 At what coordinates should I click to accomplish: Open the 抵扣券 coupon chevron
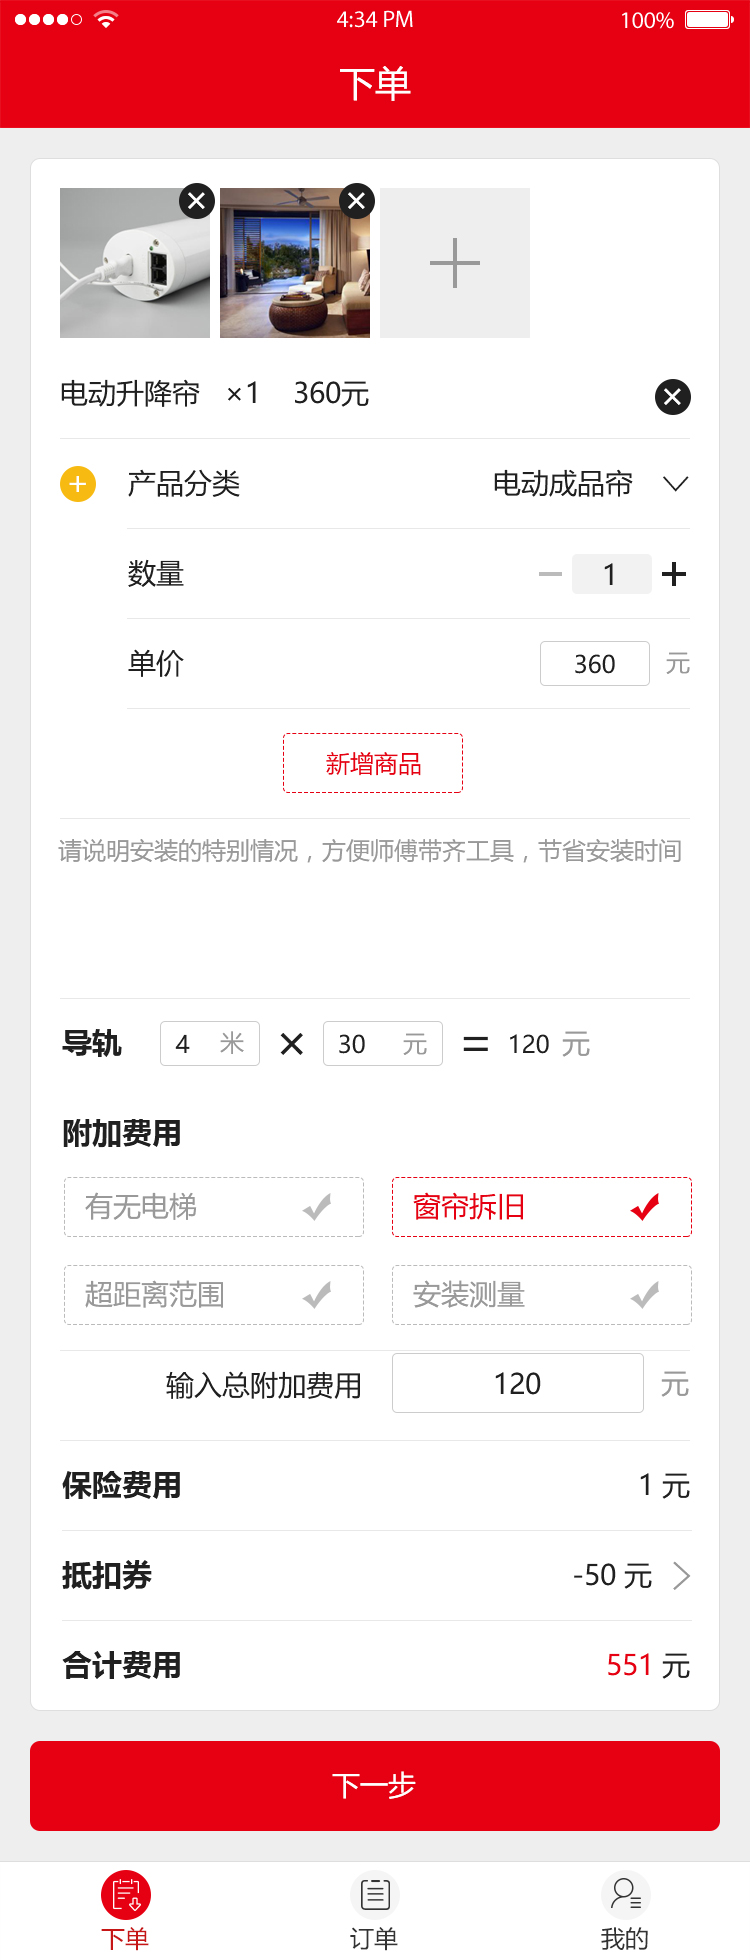(x=682, y=1576)
